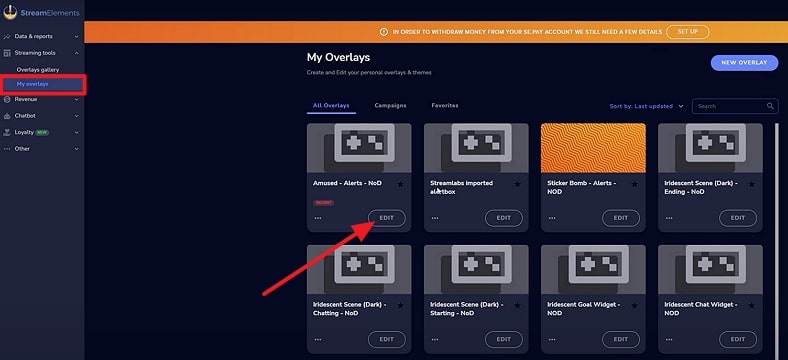
Task: Click the Chatbot robot icon
Action: [7, 116]
